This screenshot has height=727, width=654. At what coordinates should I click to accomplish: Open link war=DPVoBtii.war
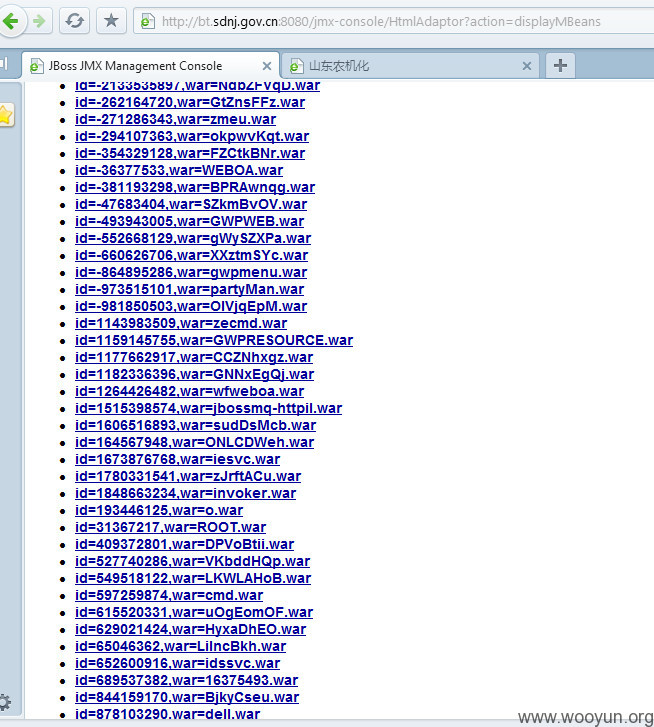pyautogui.click(x=184, y=544)
